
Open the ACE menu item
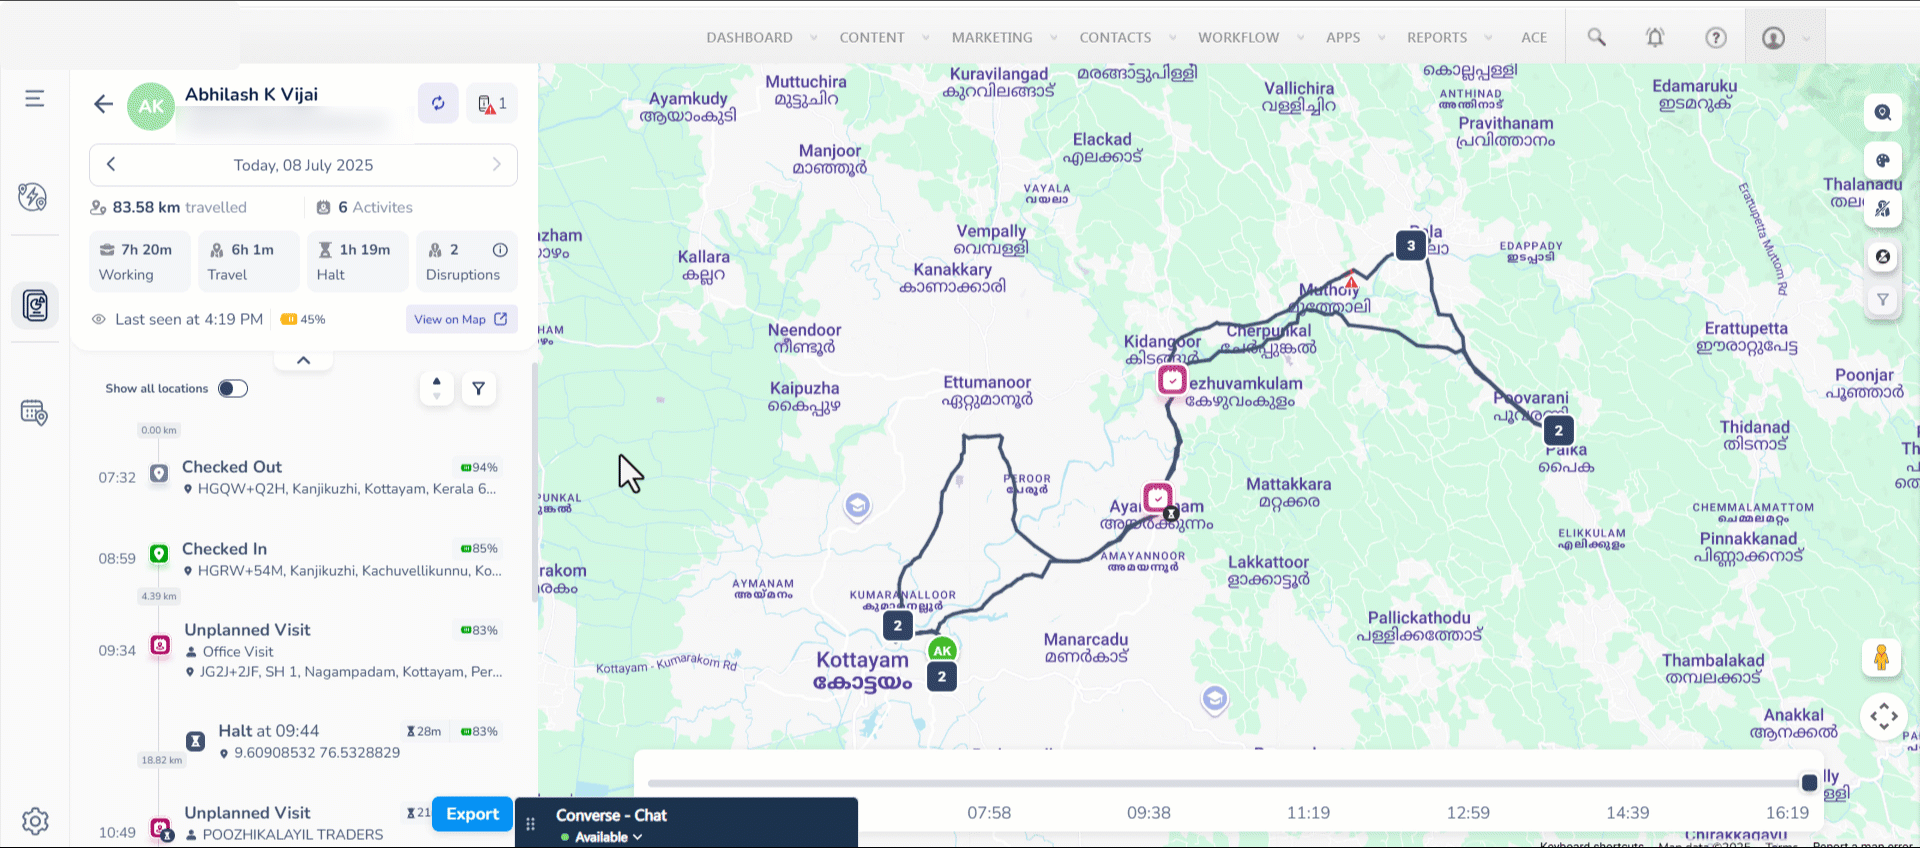pyautogui.click(x=1534, y=37)
